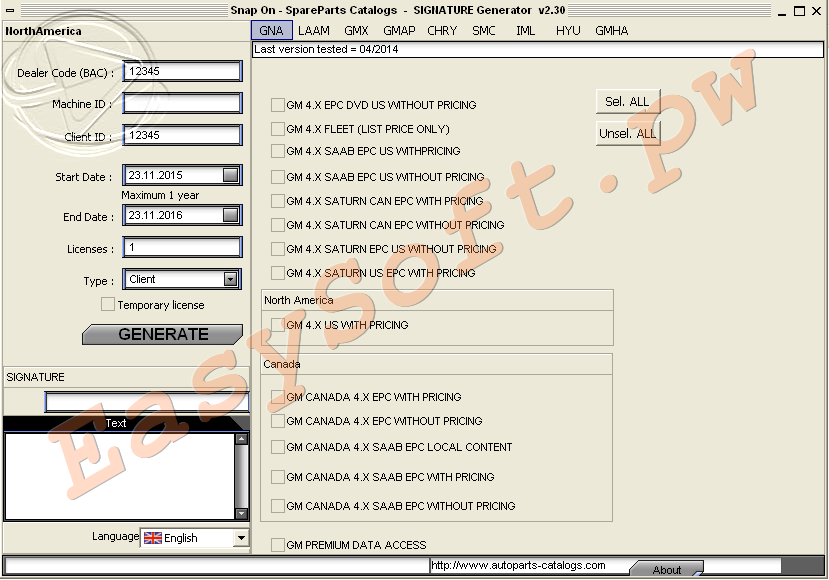Open the autoparts-catalogs.com link
The width and height of the screenshot is (829, 580).
(x=518, y=565)
